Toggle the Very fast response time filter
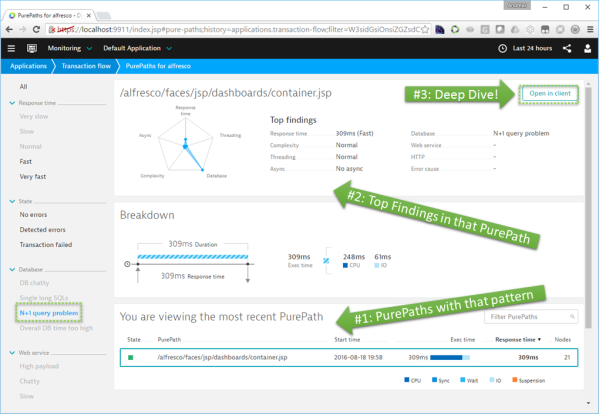Image resolution: width=599 pixels, height=414 pixels. [33, 176]
